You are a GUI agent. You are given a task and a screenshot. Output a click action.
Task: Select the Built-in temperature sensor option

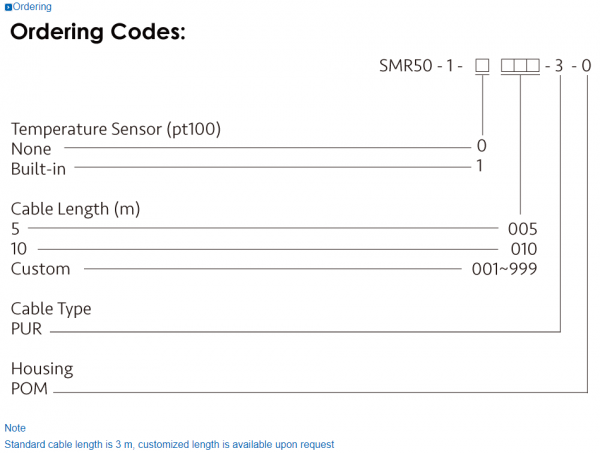(38, 169)
